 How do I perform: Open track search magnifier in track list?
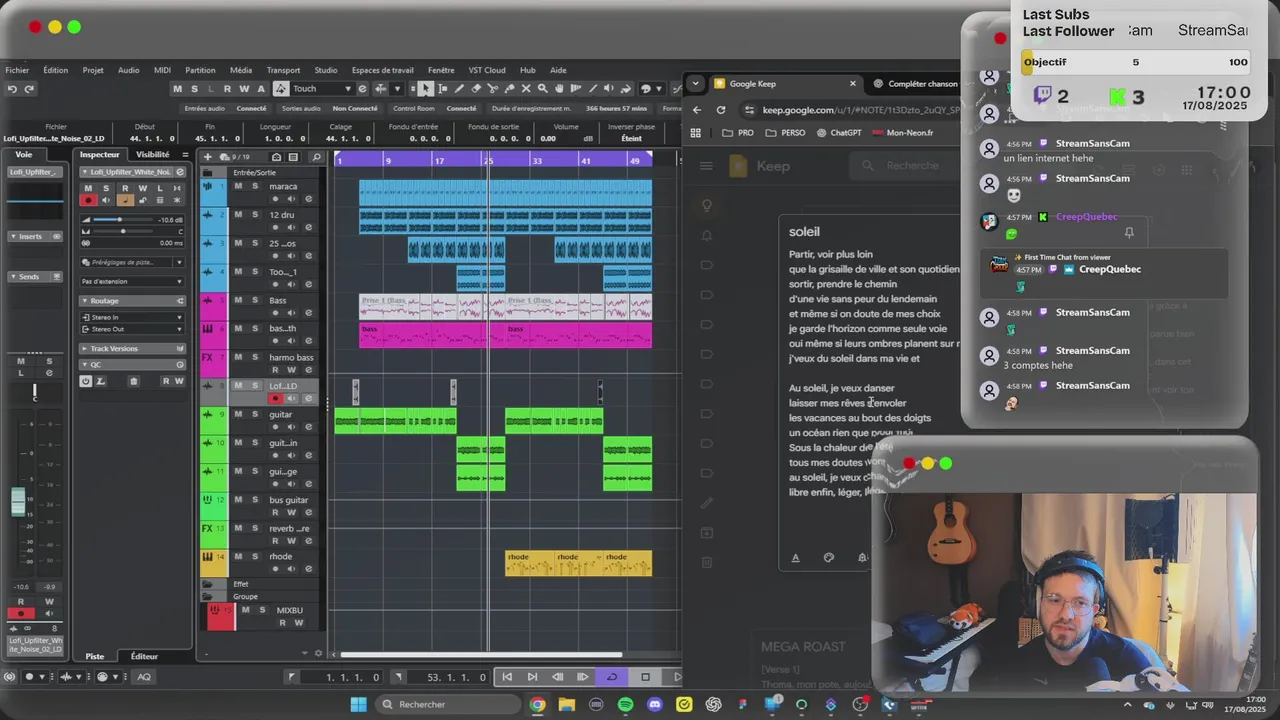click(x=316, y=157)
